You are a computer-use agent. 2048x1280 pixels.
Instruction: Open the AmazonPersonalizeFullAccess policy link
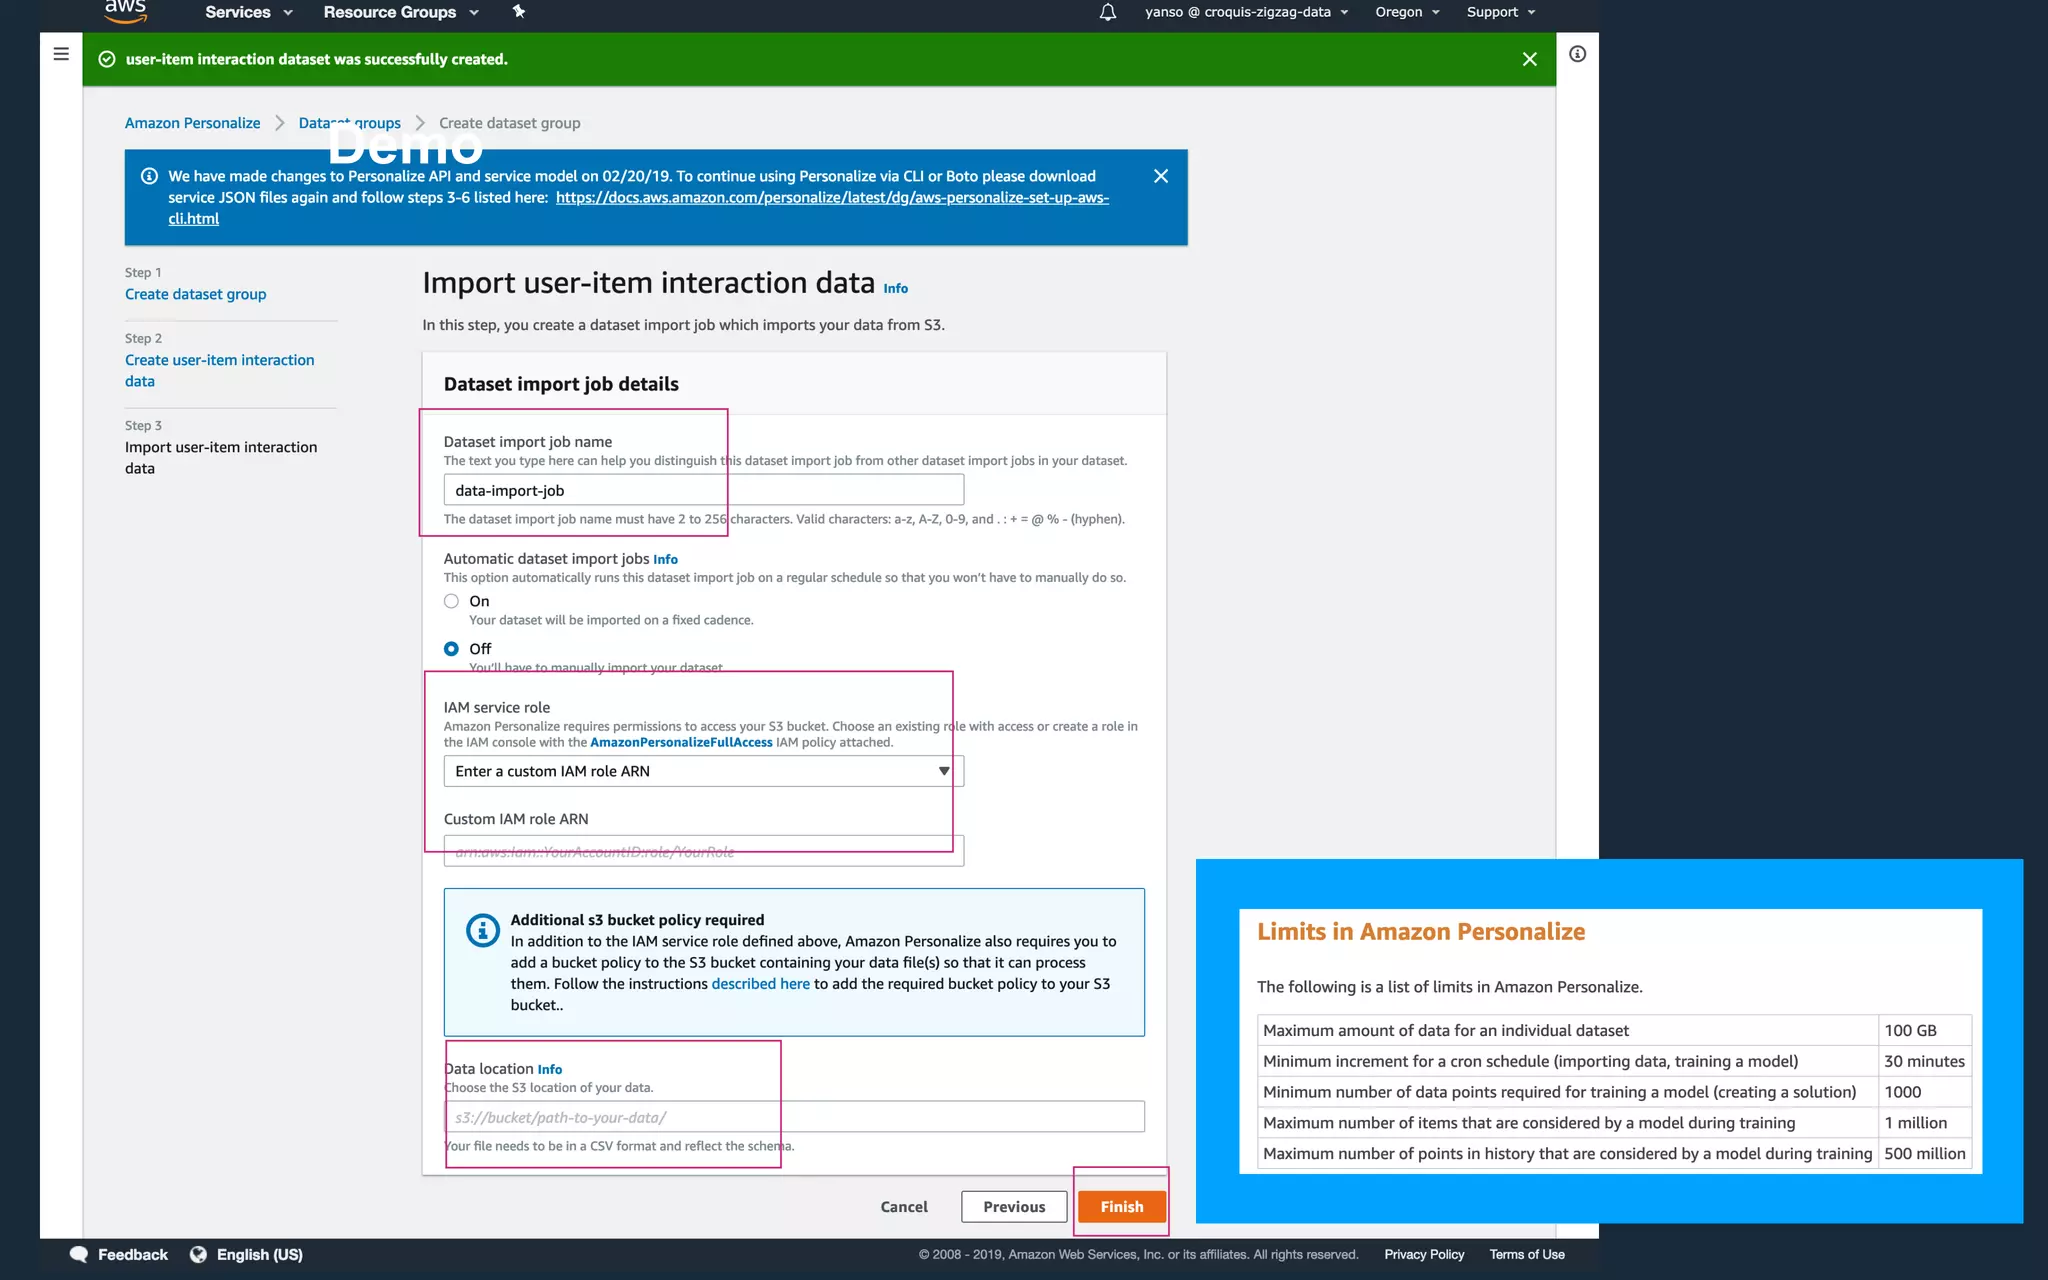(x=681, y=742)
